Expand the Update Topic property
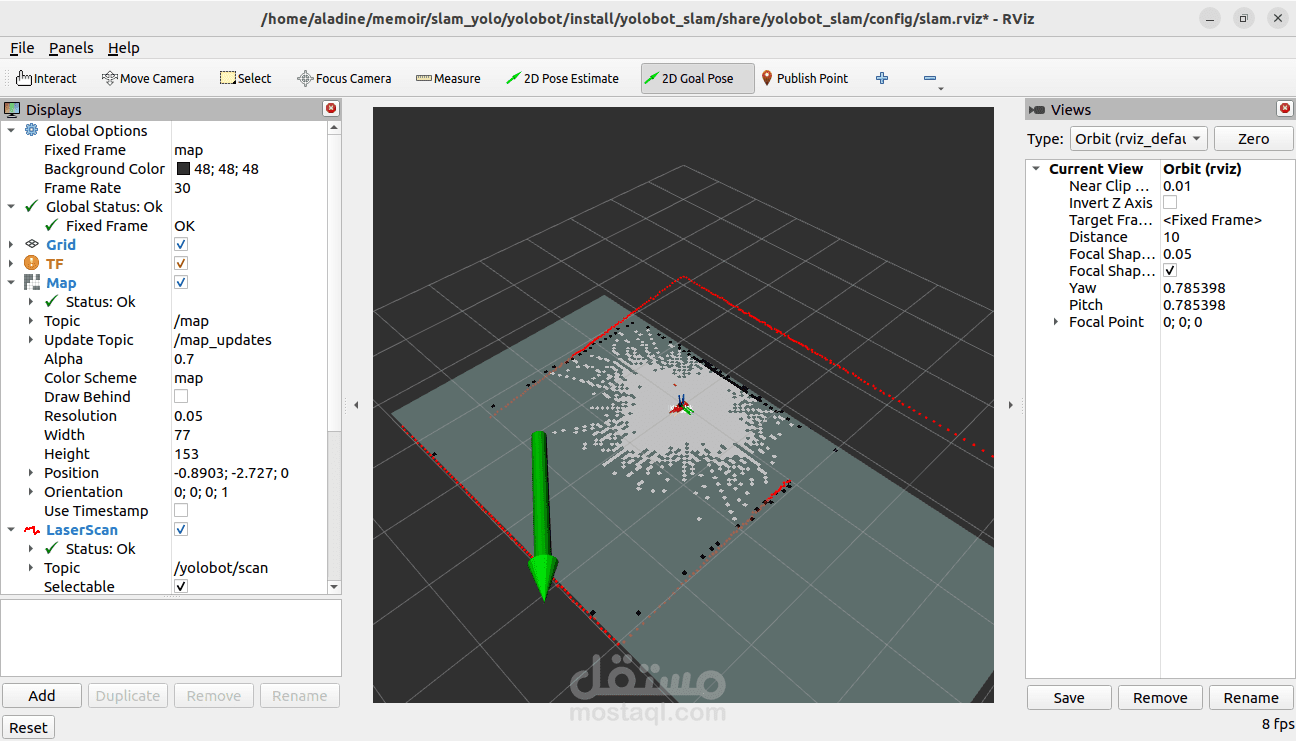 30,340
